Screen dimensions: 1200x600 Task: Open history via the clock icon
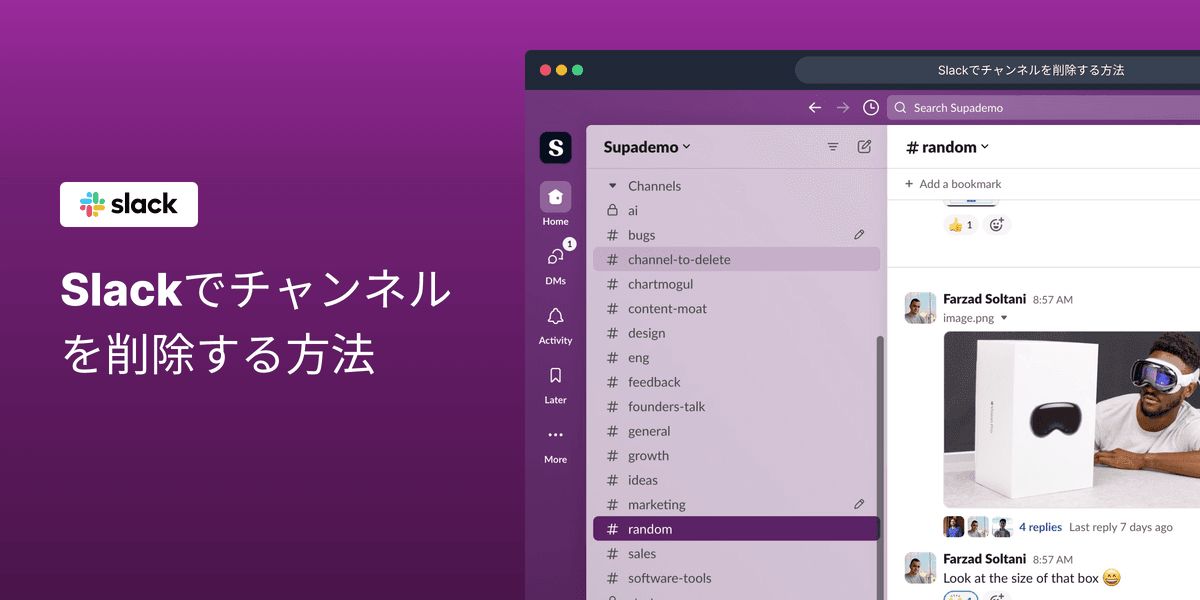870,107
